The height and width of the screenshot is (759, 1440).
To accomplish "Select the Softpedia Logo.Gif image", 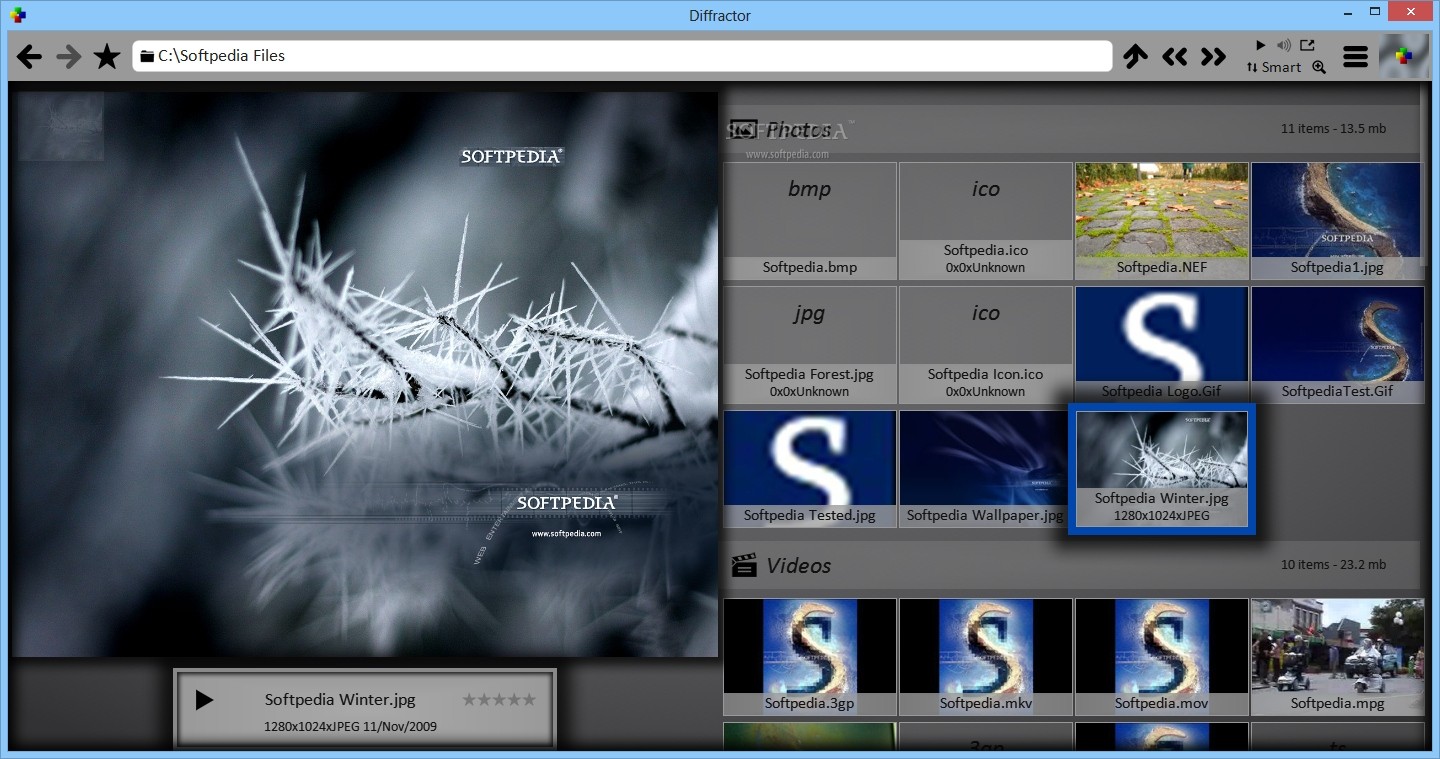I will tap(1162, 345).
